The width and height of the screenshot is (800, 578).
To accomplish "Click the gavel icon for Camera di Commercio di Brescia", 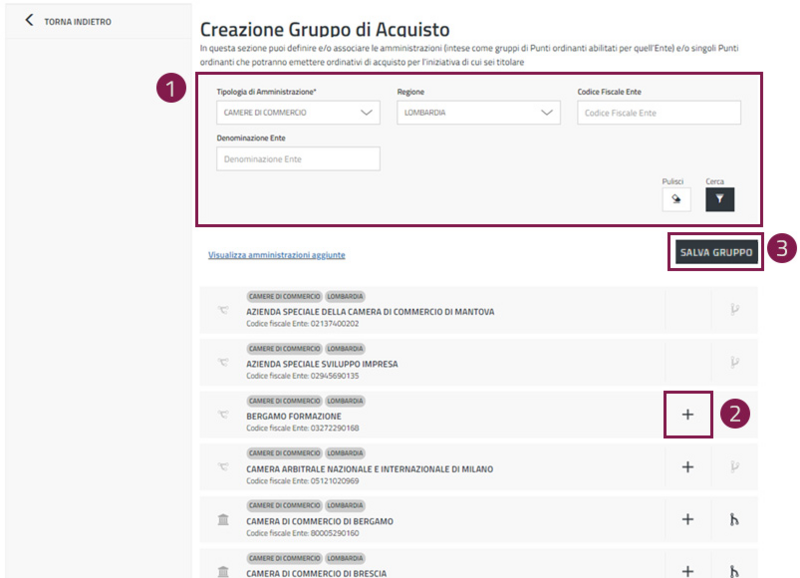I will pos(735,568).
